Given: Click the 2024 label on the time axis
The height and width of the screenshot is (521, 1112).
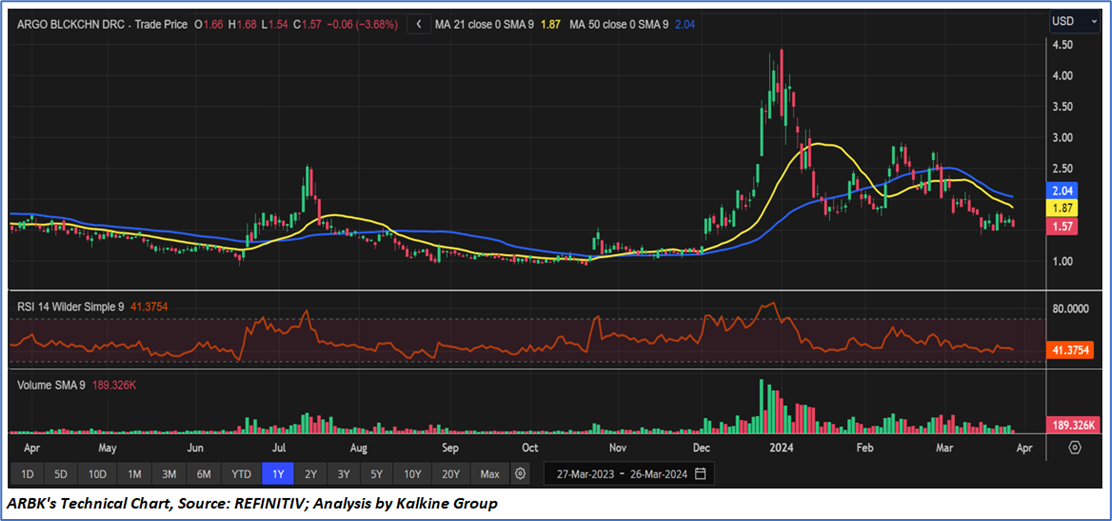Looking at the screenshot, I should tap(782, 448).
